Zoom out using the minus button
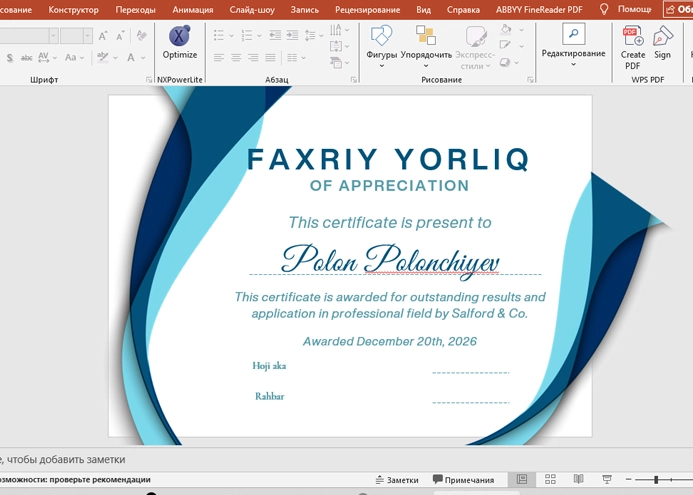The width and height of the screenshot is (693, 495). coord(628,480)
